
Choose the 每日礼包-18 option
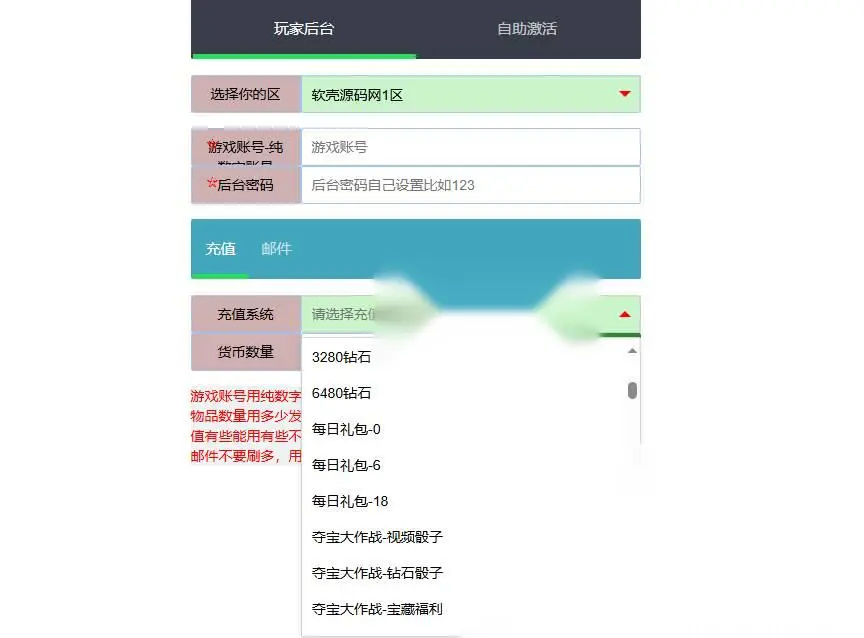coord(471,501)
